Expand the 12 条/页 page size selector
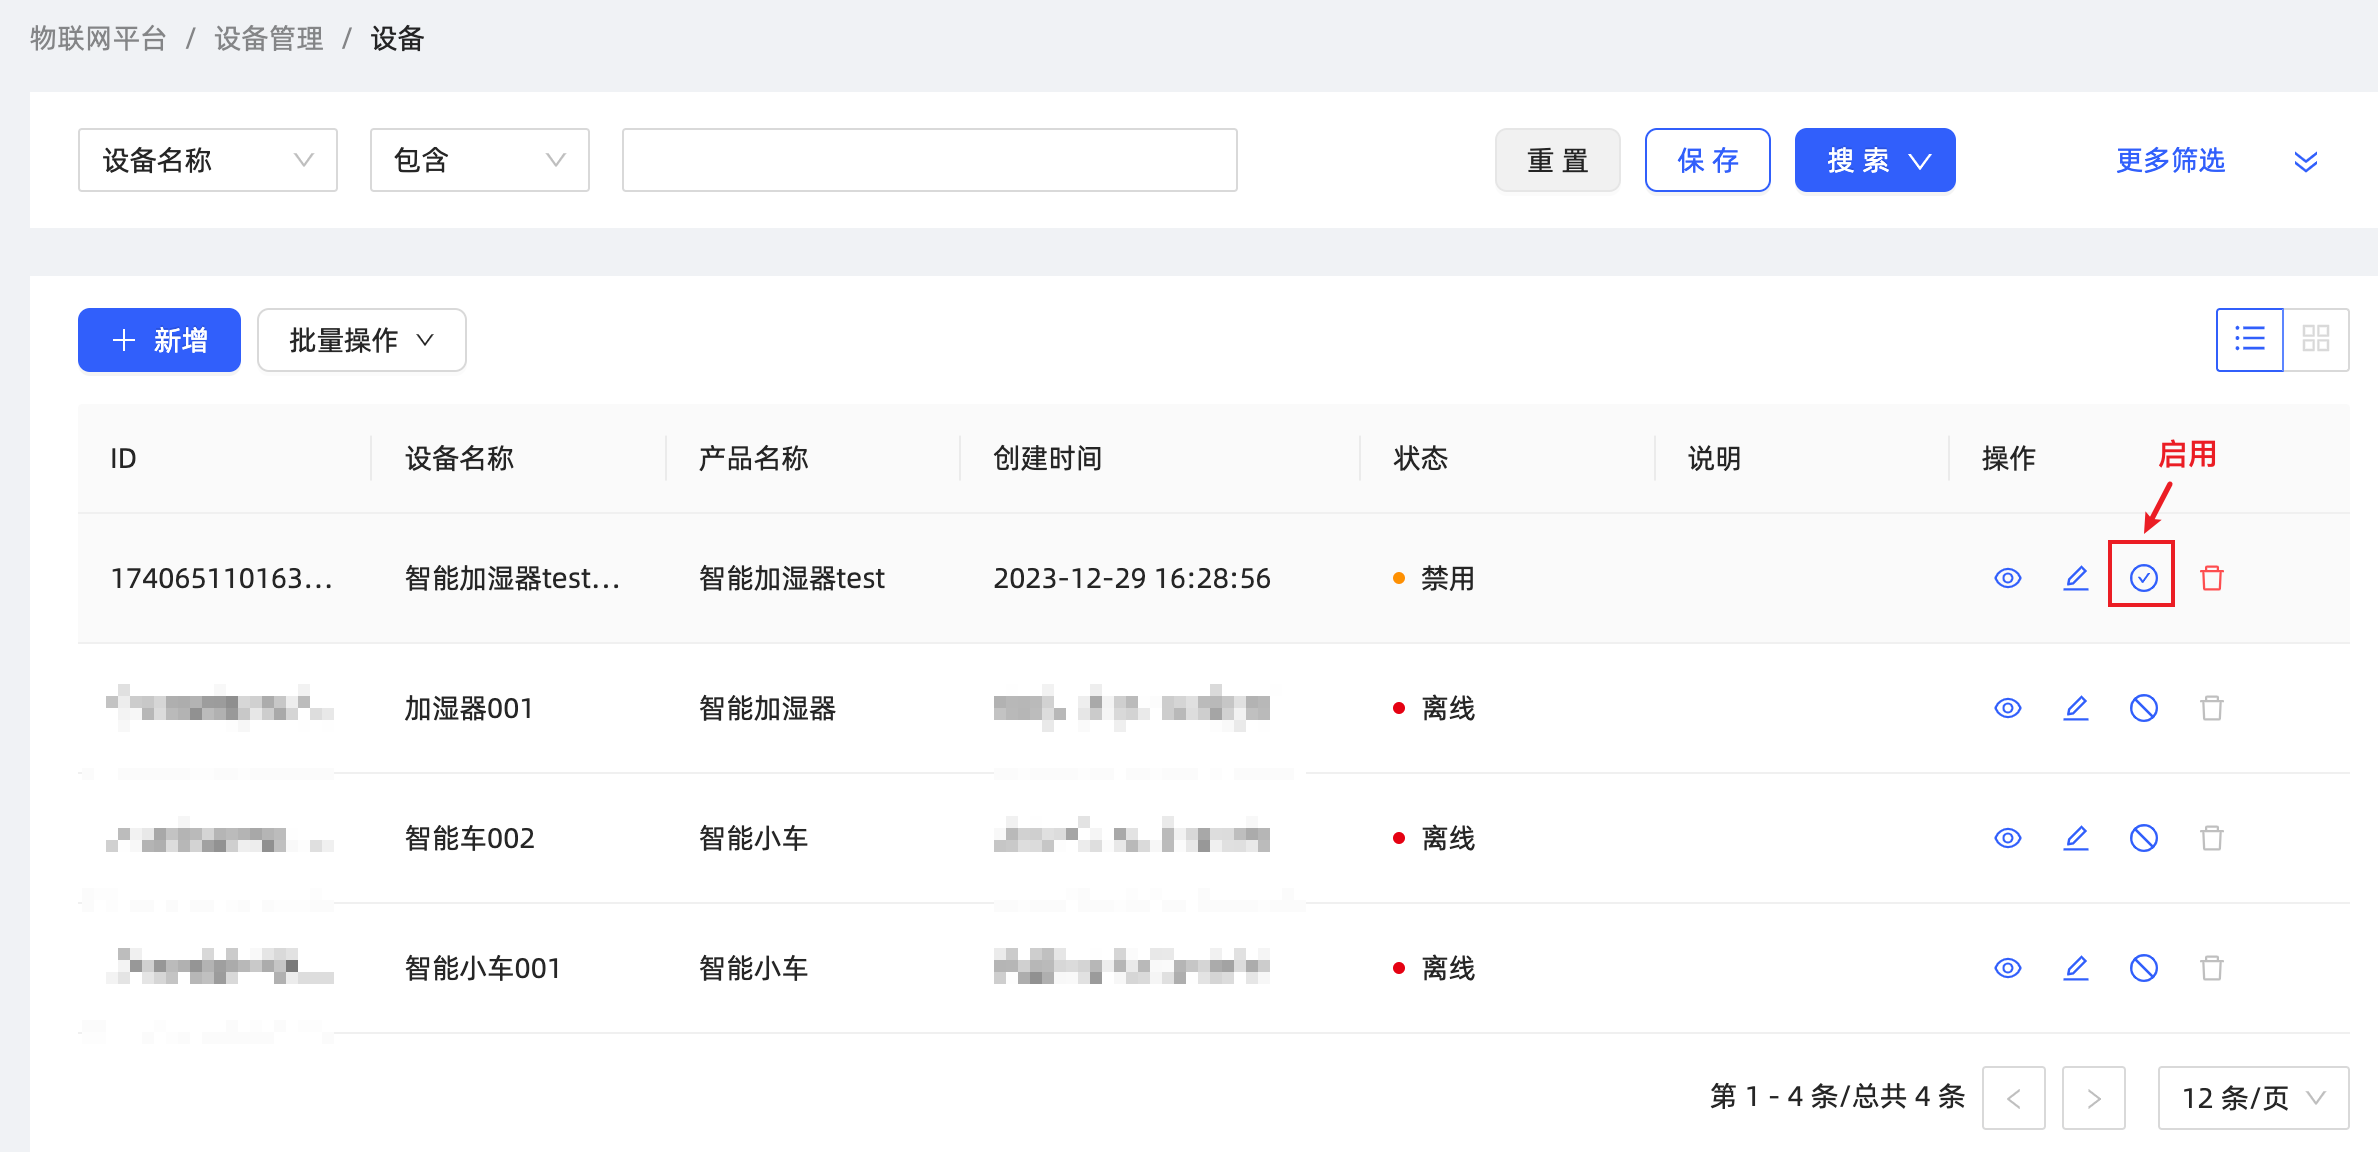 tap(2252, 1097)
